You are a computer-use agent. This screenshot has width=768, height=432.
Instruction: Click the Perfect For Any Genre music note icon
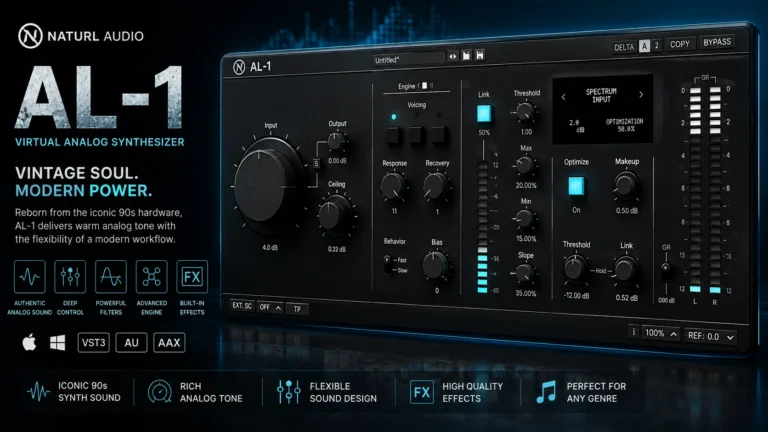coord(547,392)
